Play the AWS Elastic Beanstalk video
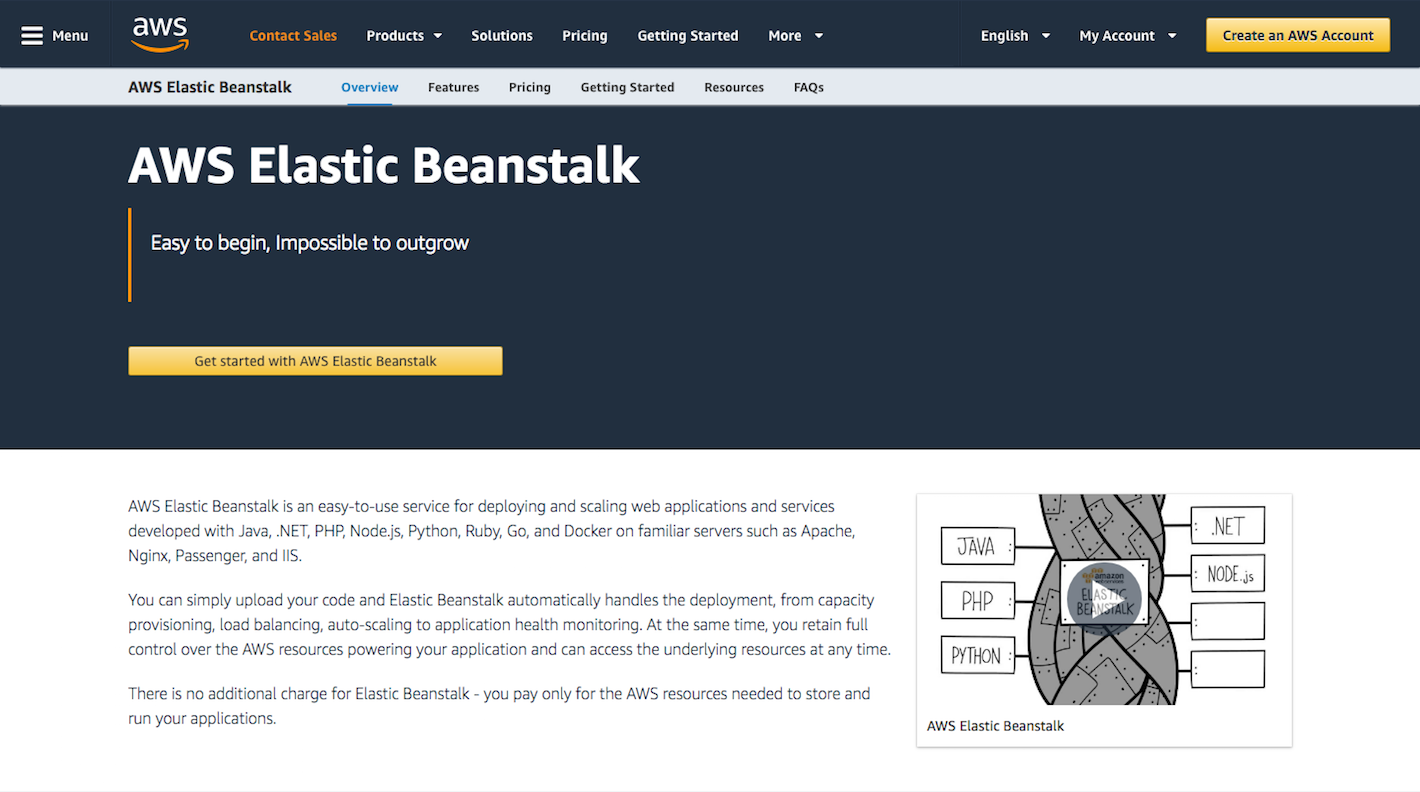Viewport: 1420px width, 792px height. click(x=1104, y=599)
